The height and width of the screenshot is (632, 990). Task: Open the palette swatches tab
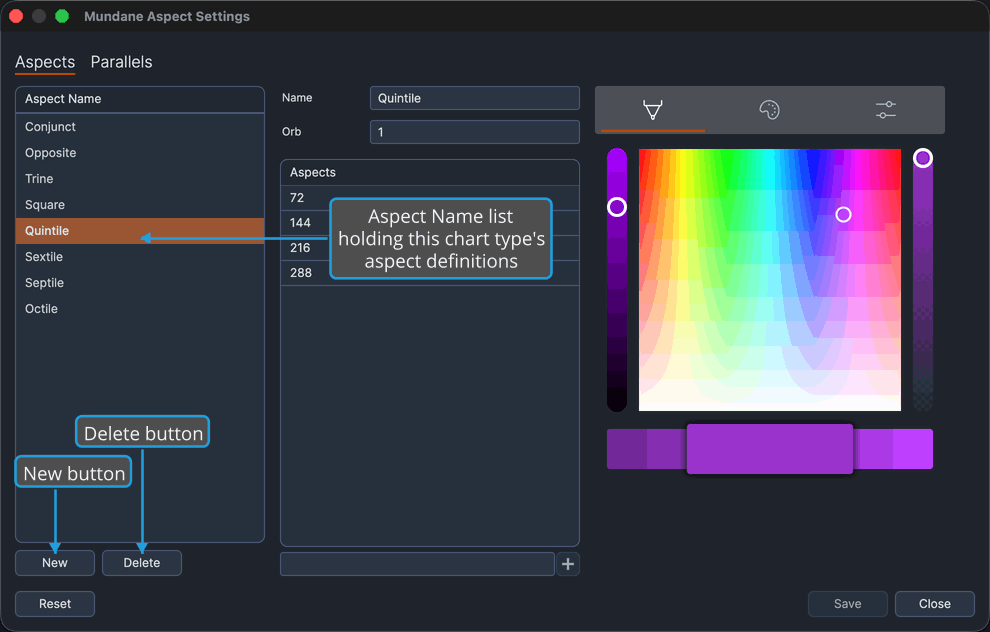tap(769, 110)
